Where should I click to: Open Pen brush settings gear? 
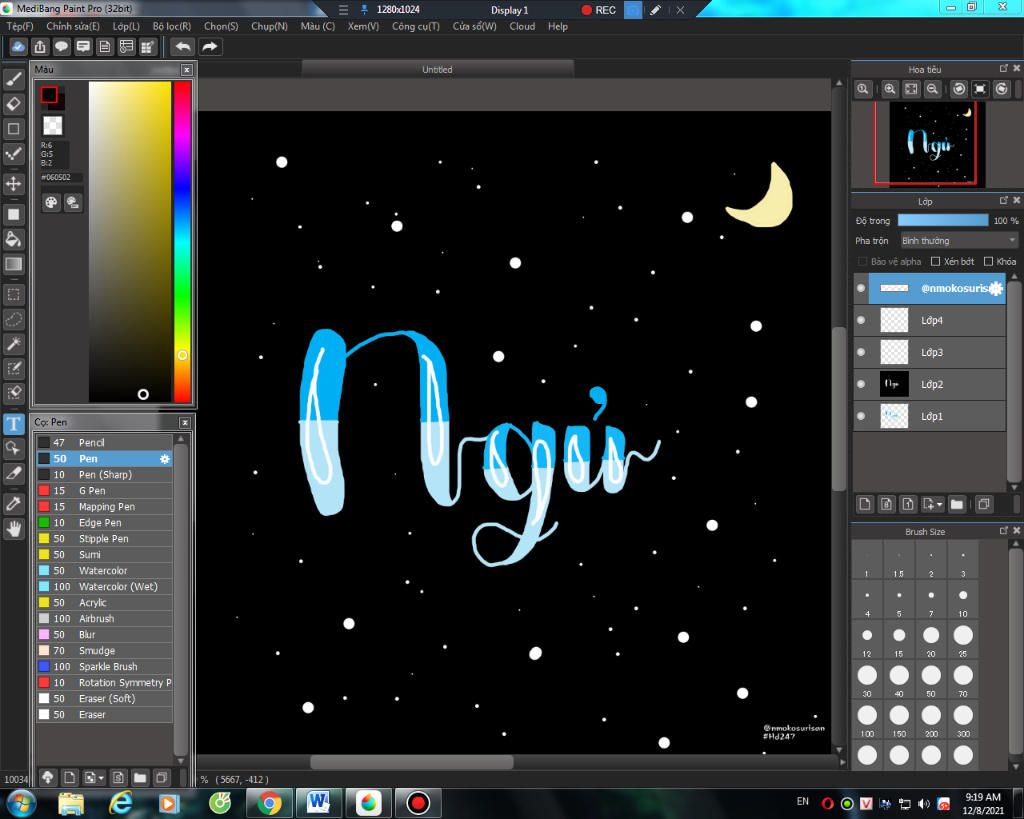pyautogui.click(x=165, y=458)
